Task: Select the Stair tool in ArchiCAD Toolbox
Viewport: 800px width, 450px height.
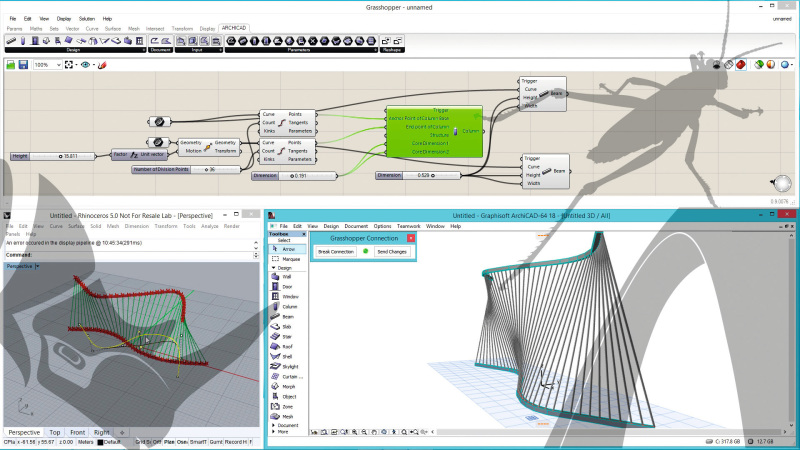Action: click(287, 337)
